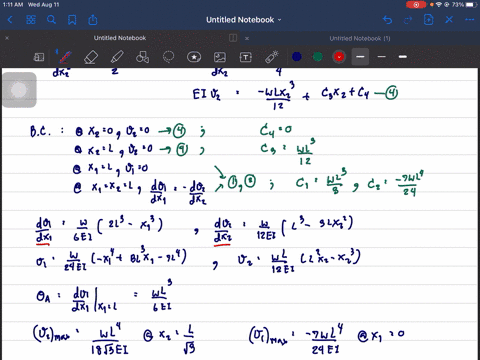The height and width of the screenshot is (360, 480).
Task: Select the Laser pointer tool
Action: click(272, 57)
